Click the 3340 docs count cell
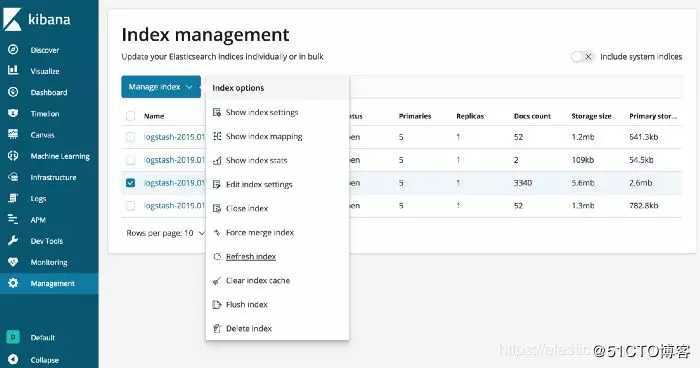Screen dimensions: 700x368 523,183
